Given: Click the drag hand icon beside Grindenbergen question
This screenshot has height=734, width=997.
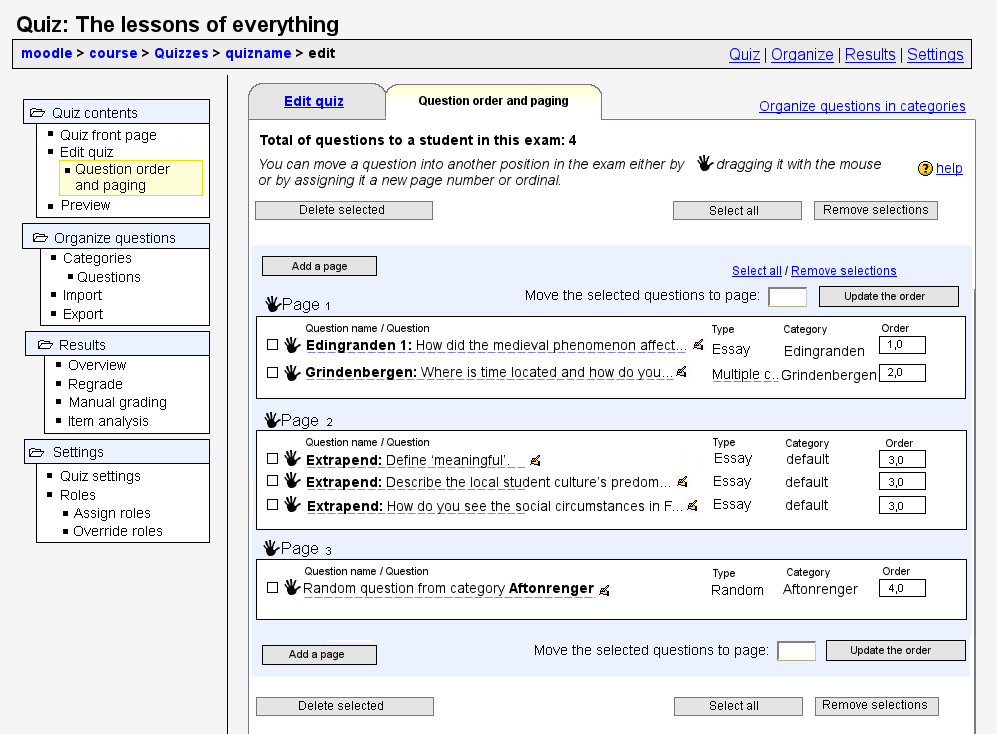Looking at the screenshot, I should click(x=292, y=373).
